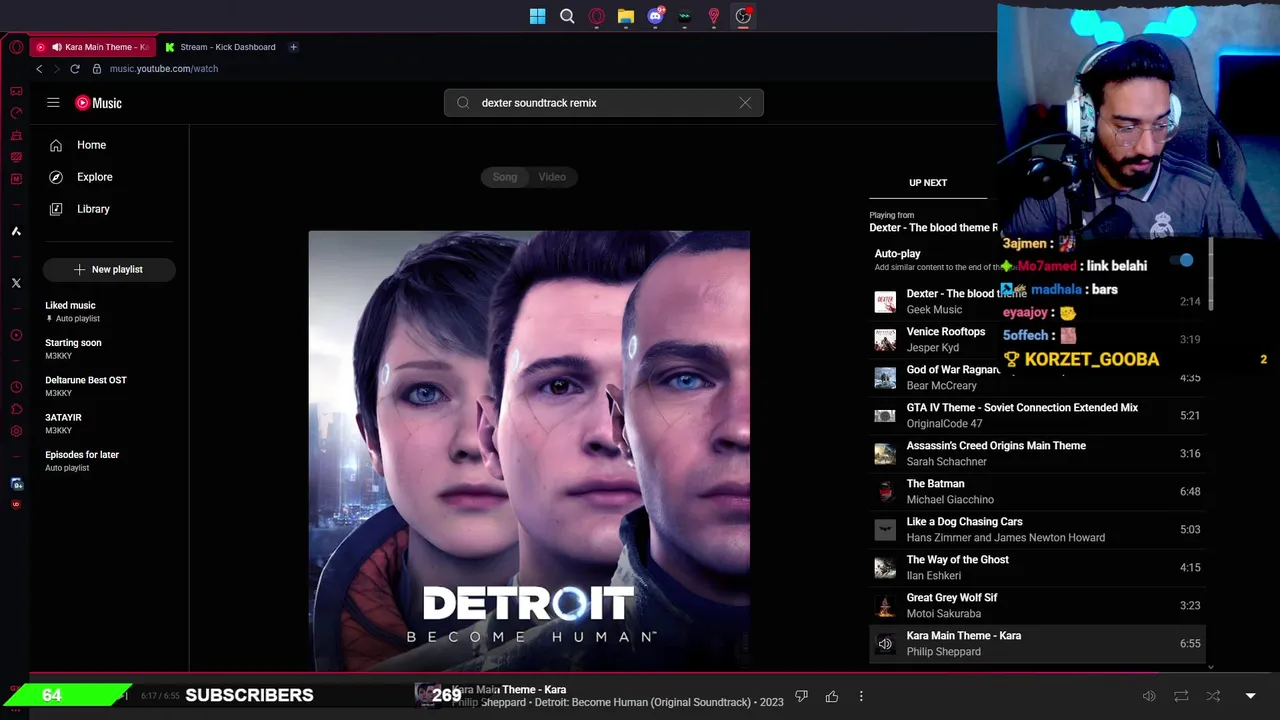The image size is (1280, 720).
Task: Go back in browser history
Action: coord(39,69)
